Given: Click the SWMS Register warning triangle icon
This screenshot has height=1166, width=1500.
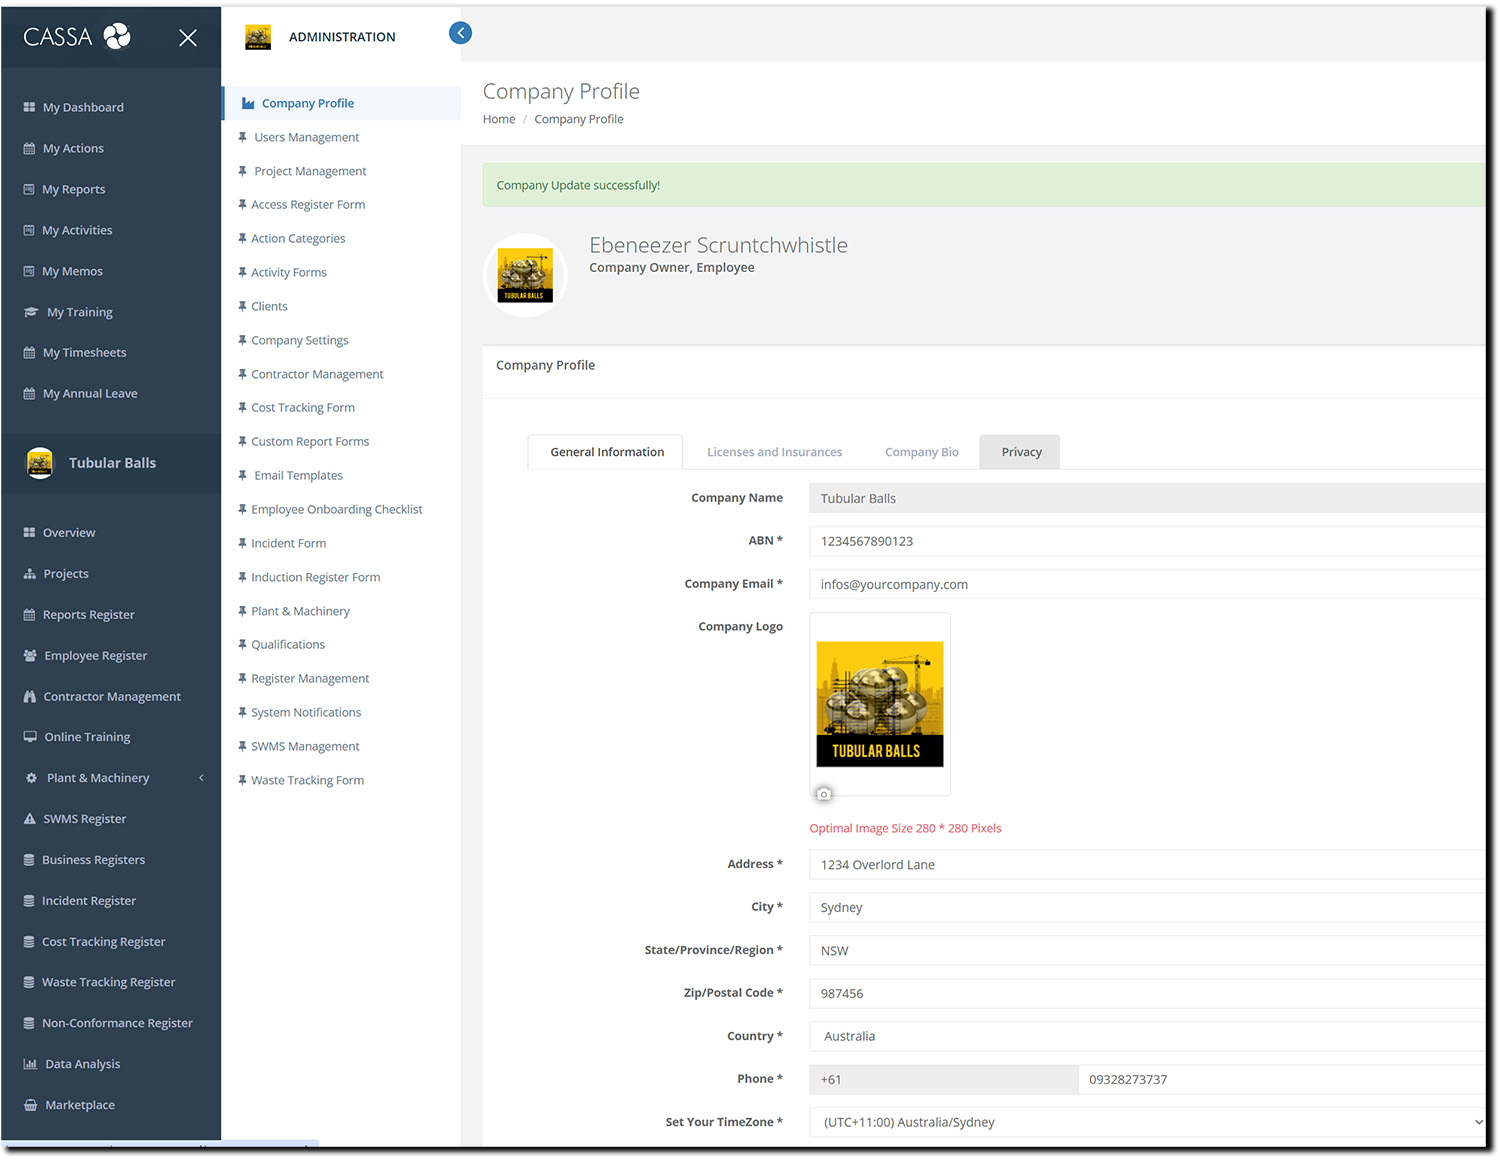Looking at the screenshot, I should (29, 819).
